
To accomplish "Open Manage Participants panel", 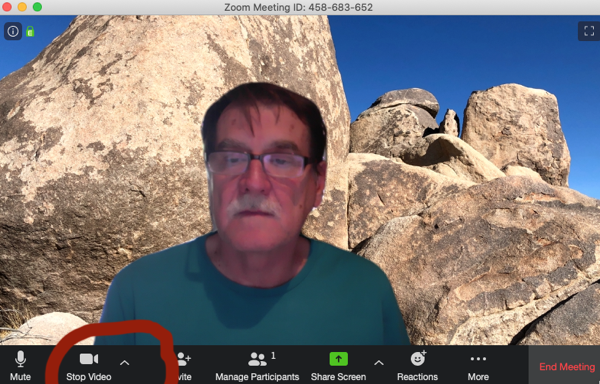I will pyautogui.click(x=257, y=366).
